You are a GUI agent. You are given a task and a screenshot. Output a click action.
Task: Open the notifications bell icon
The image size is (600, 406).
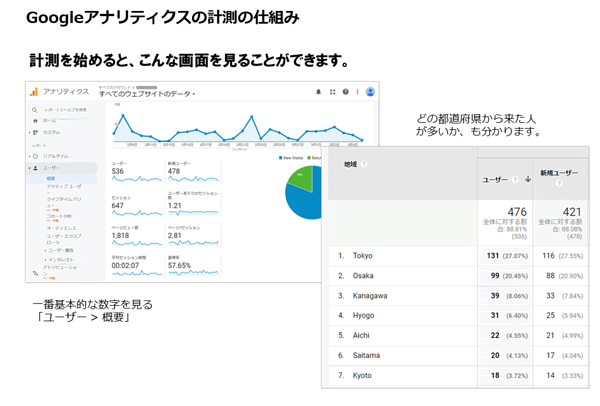coord(318,92)
